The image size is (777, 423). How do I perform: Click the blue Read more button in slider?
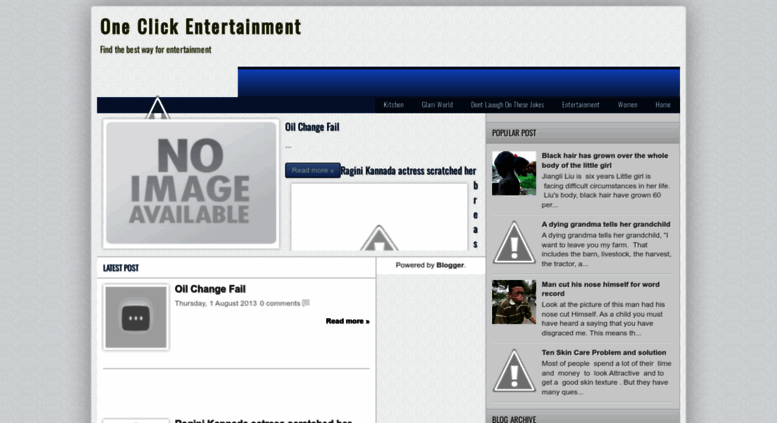coord(313,170)
